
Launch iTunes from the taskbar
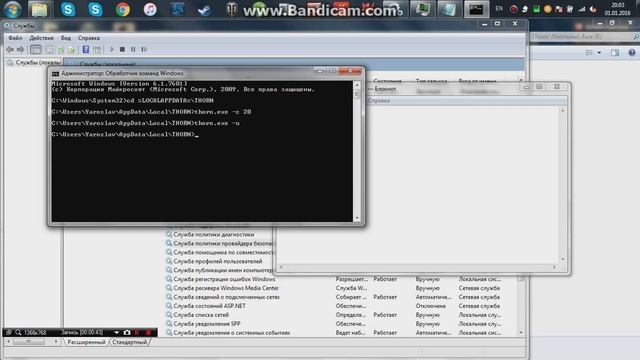150,9
